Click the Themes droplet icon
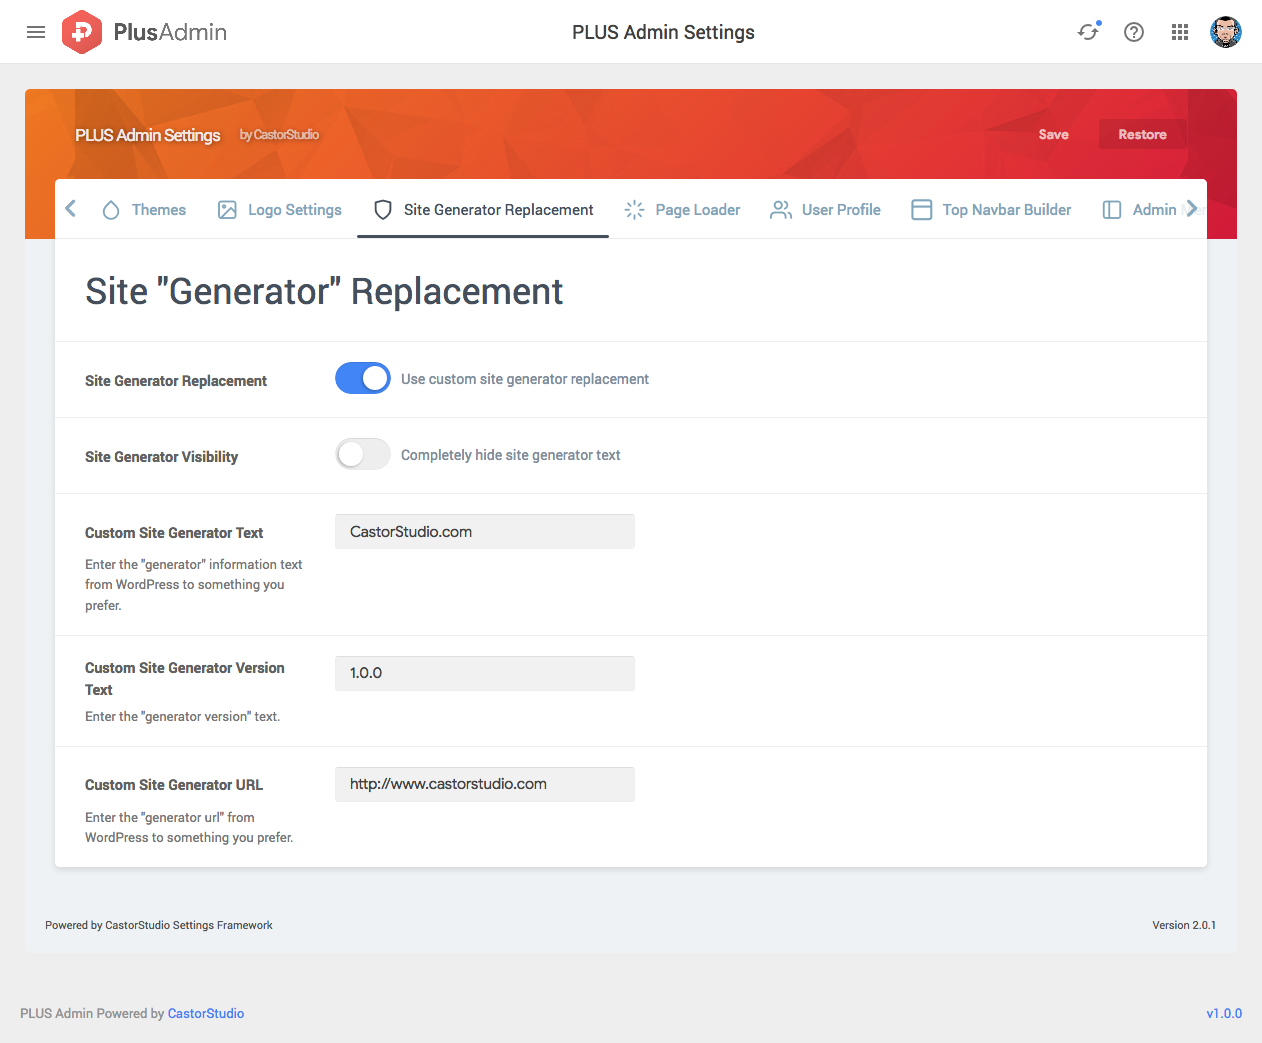This screenshot has width=1262, height=1043. click(111, 210)
